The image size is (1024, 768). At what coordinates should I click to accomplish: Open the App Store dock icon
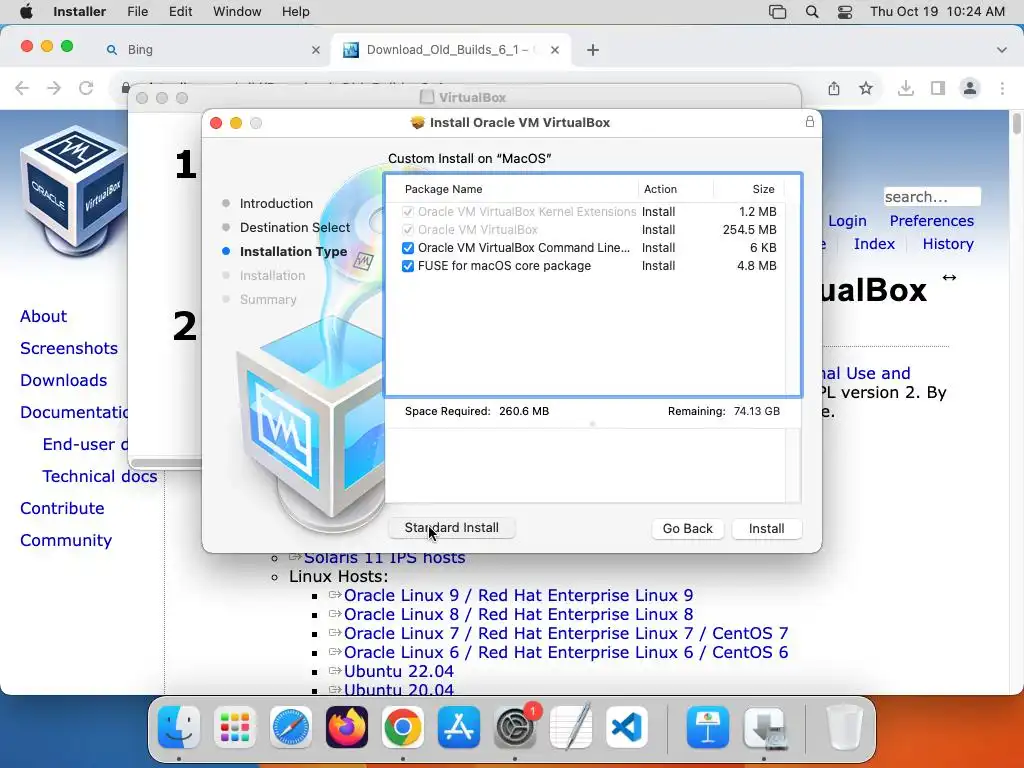click(x=458, y=727)
